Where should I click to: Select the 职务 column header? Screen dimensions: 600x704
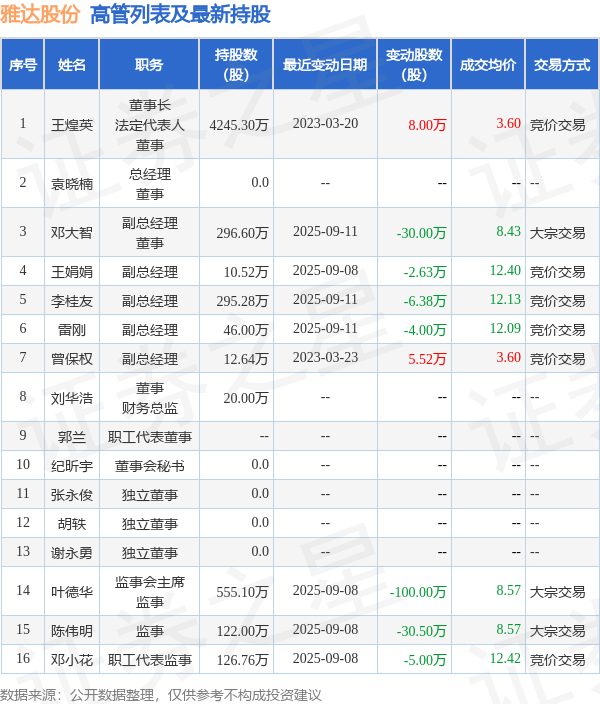tap(149, 65)
